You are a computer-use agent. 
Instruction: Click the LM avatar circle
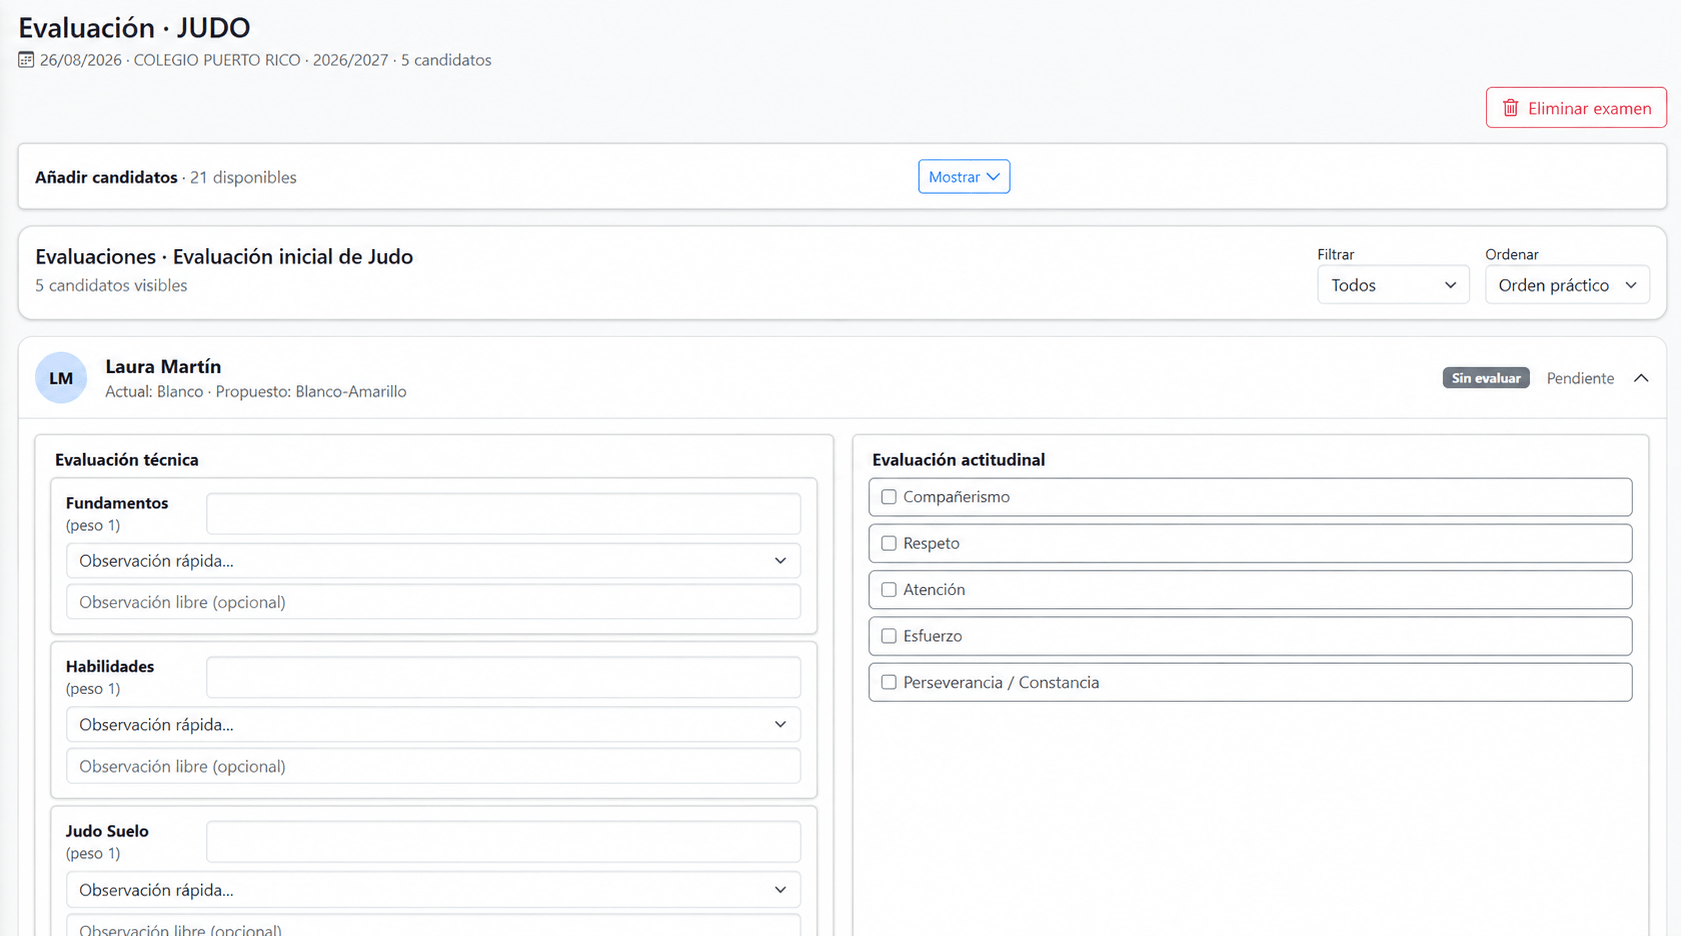click(61, 378)
